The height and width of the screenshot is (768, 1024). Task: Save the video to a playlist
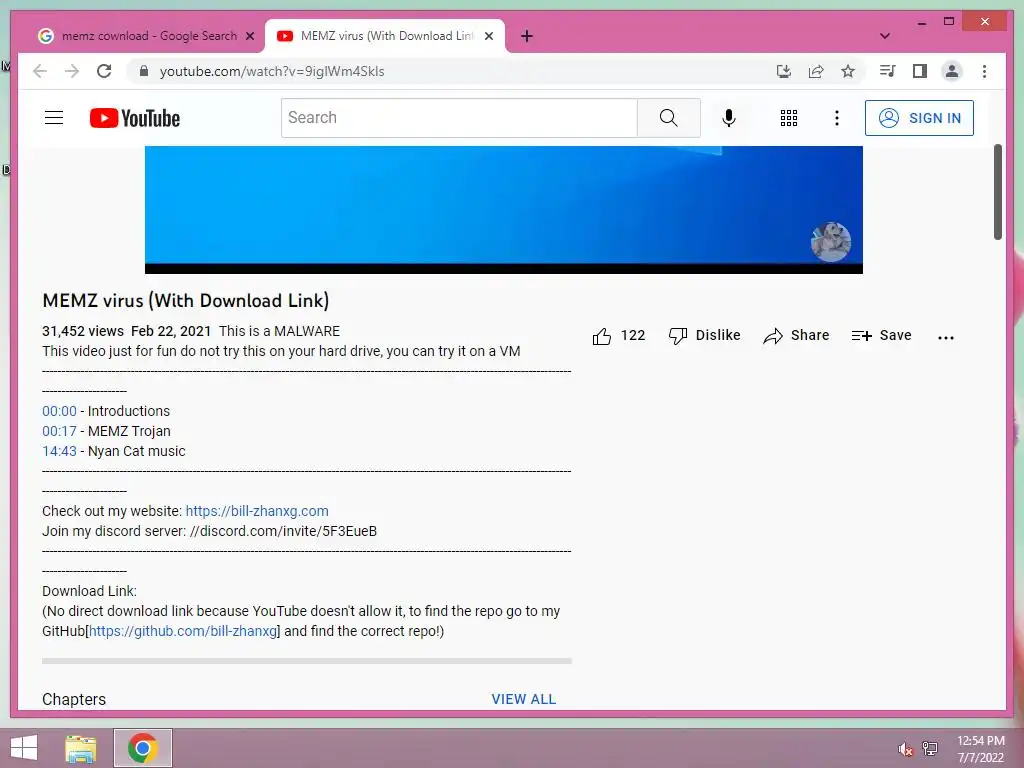click(881, 335)
